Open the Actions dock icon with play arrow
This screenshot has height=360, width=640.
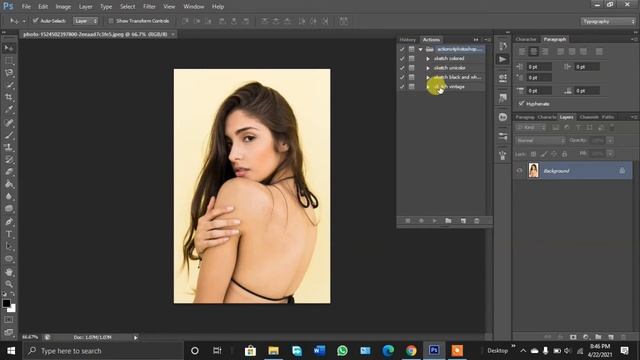pos(502,60)
